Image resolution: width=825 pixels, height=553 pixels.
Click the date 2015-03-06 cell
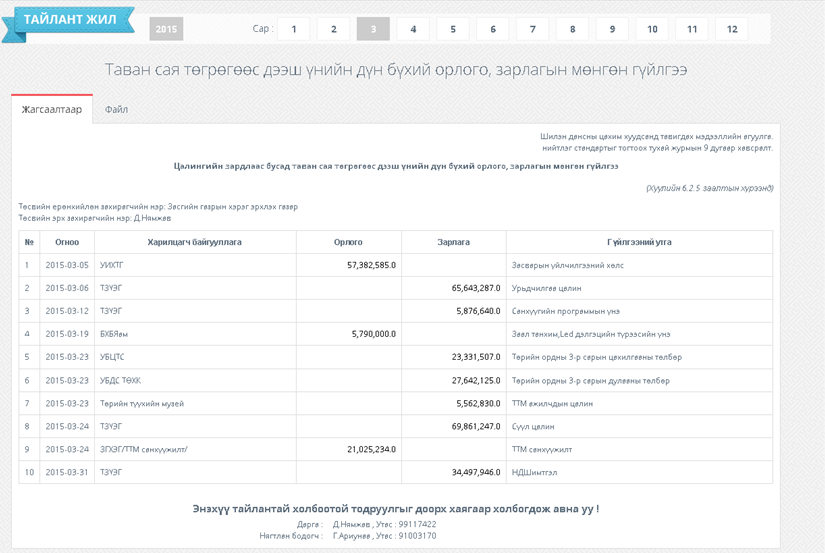coord(67,288)
